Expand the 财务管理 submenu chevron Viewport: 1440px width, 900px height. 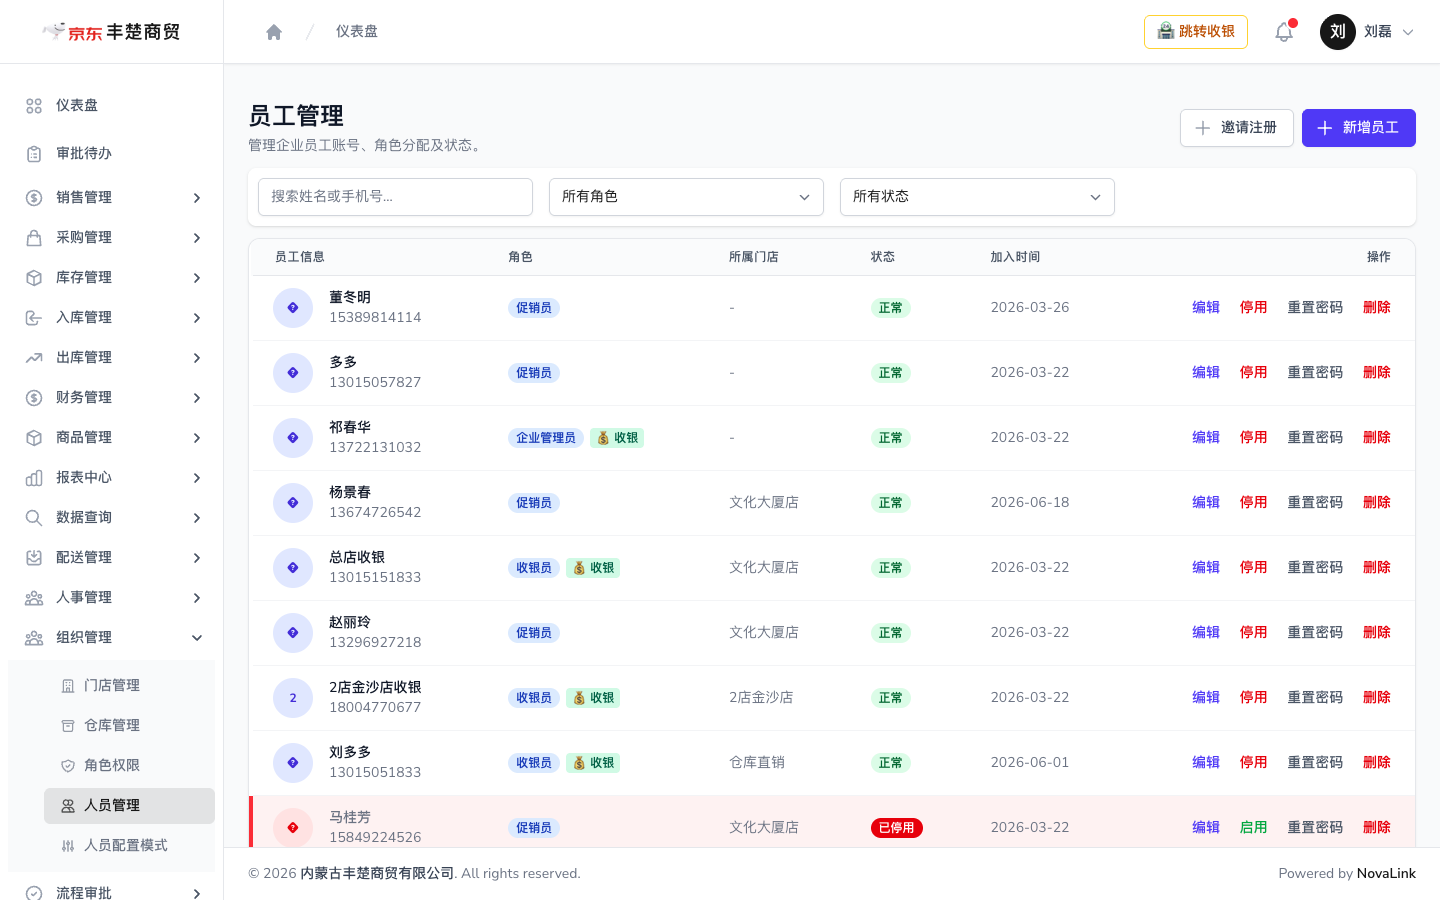click(197, 398)
